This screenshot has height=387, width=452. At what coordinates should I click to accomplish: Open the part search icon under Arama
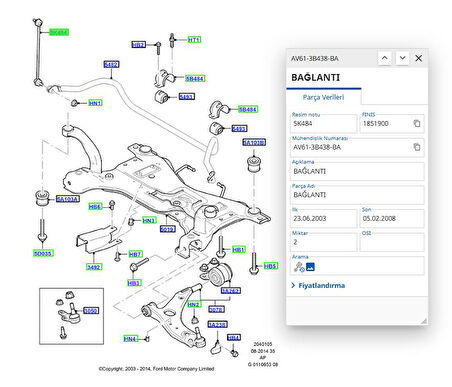coord(299,267)
